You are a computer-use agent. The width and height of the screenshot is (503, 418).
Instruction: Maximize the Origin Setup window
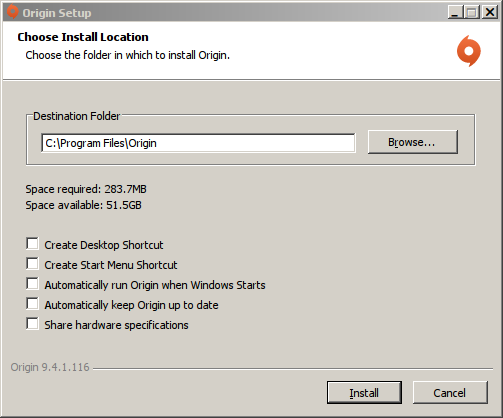click(472, 13)
